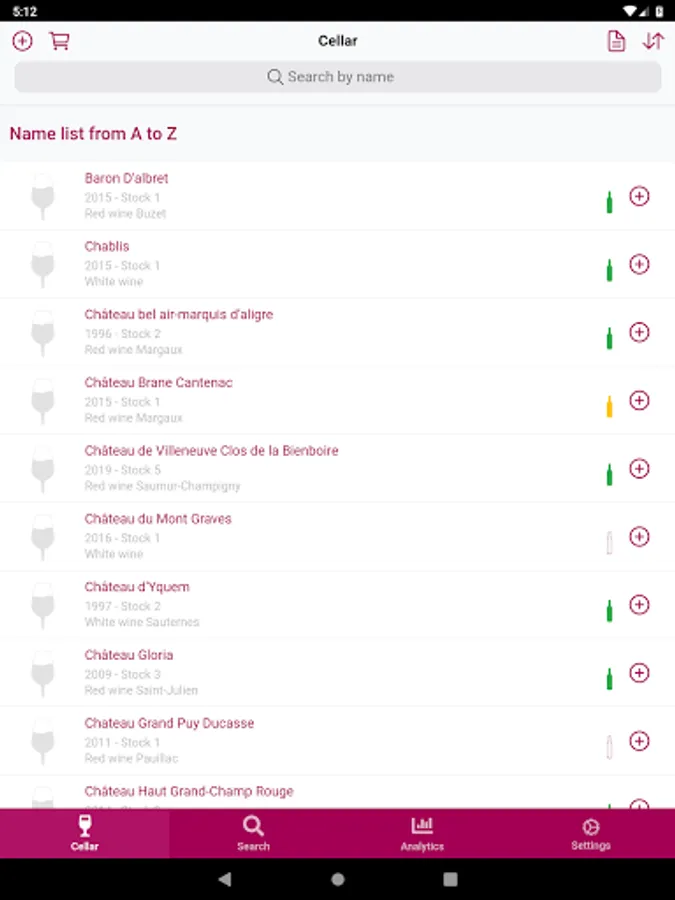Add stock to Baron D'albret with plus
The image size is (675, 900).
(x=639, y=196)
